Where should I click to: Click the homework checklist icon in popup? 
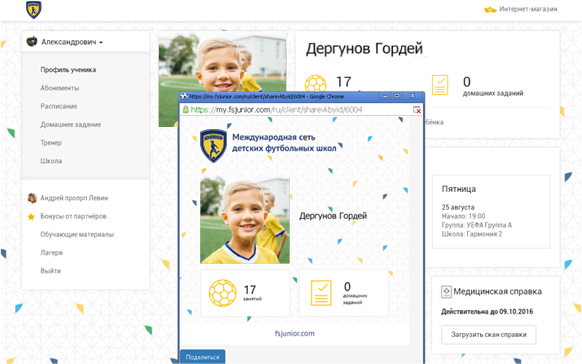pyautogui.click(x=321, y=293)
